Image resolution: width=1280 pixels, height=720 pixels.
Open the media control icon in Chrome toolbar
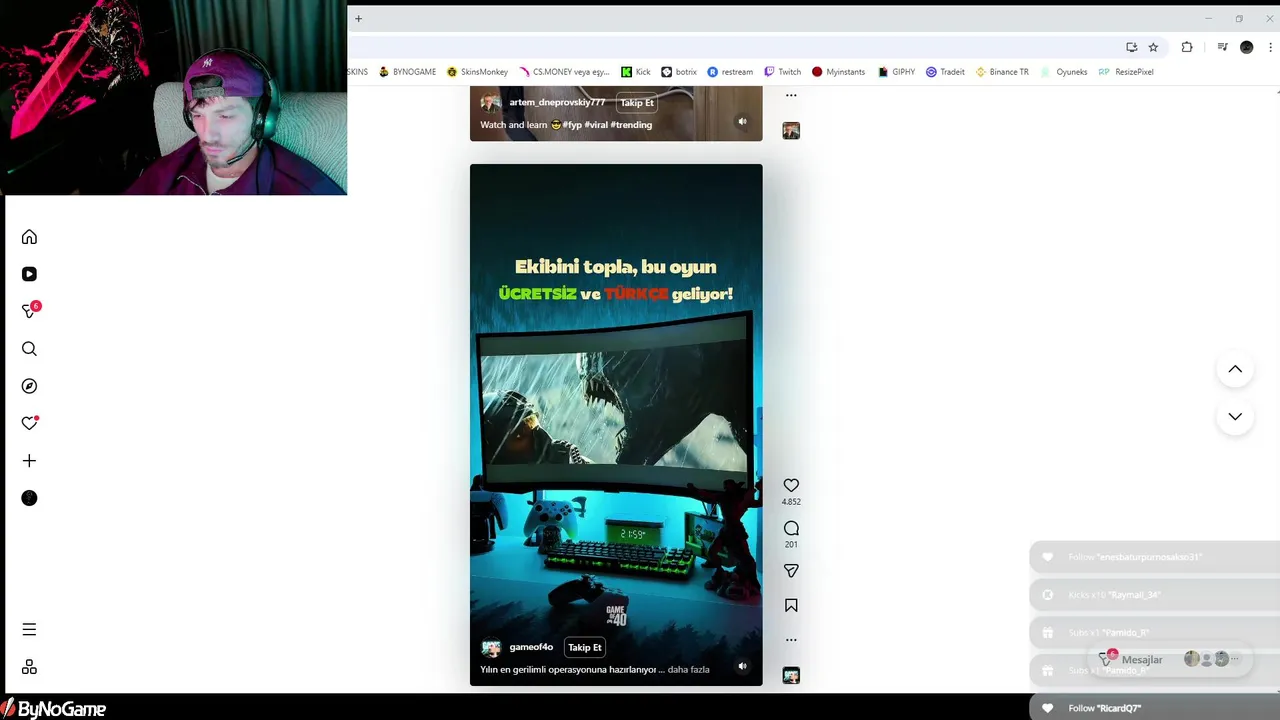point(1222,47)
